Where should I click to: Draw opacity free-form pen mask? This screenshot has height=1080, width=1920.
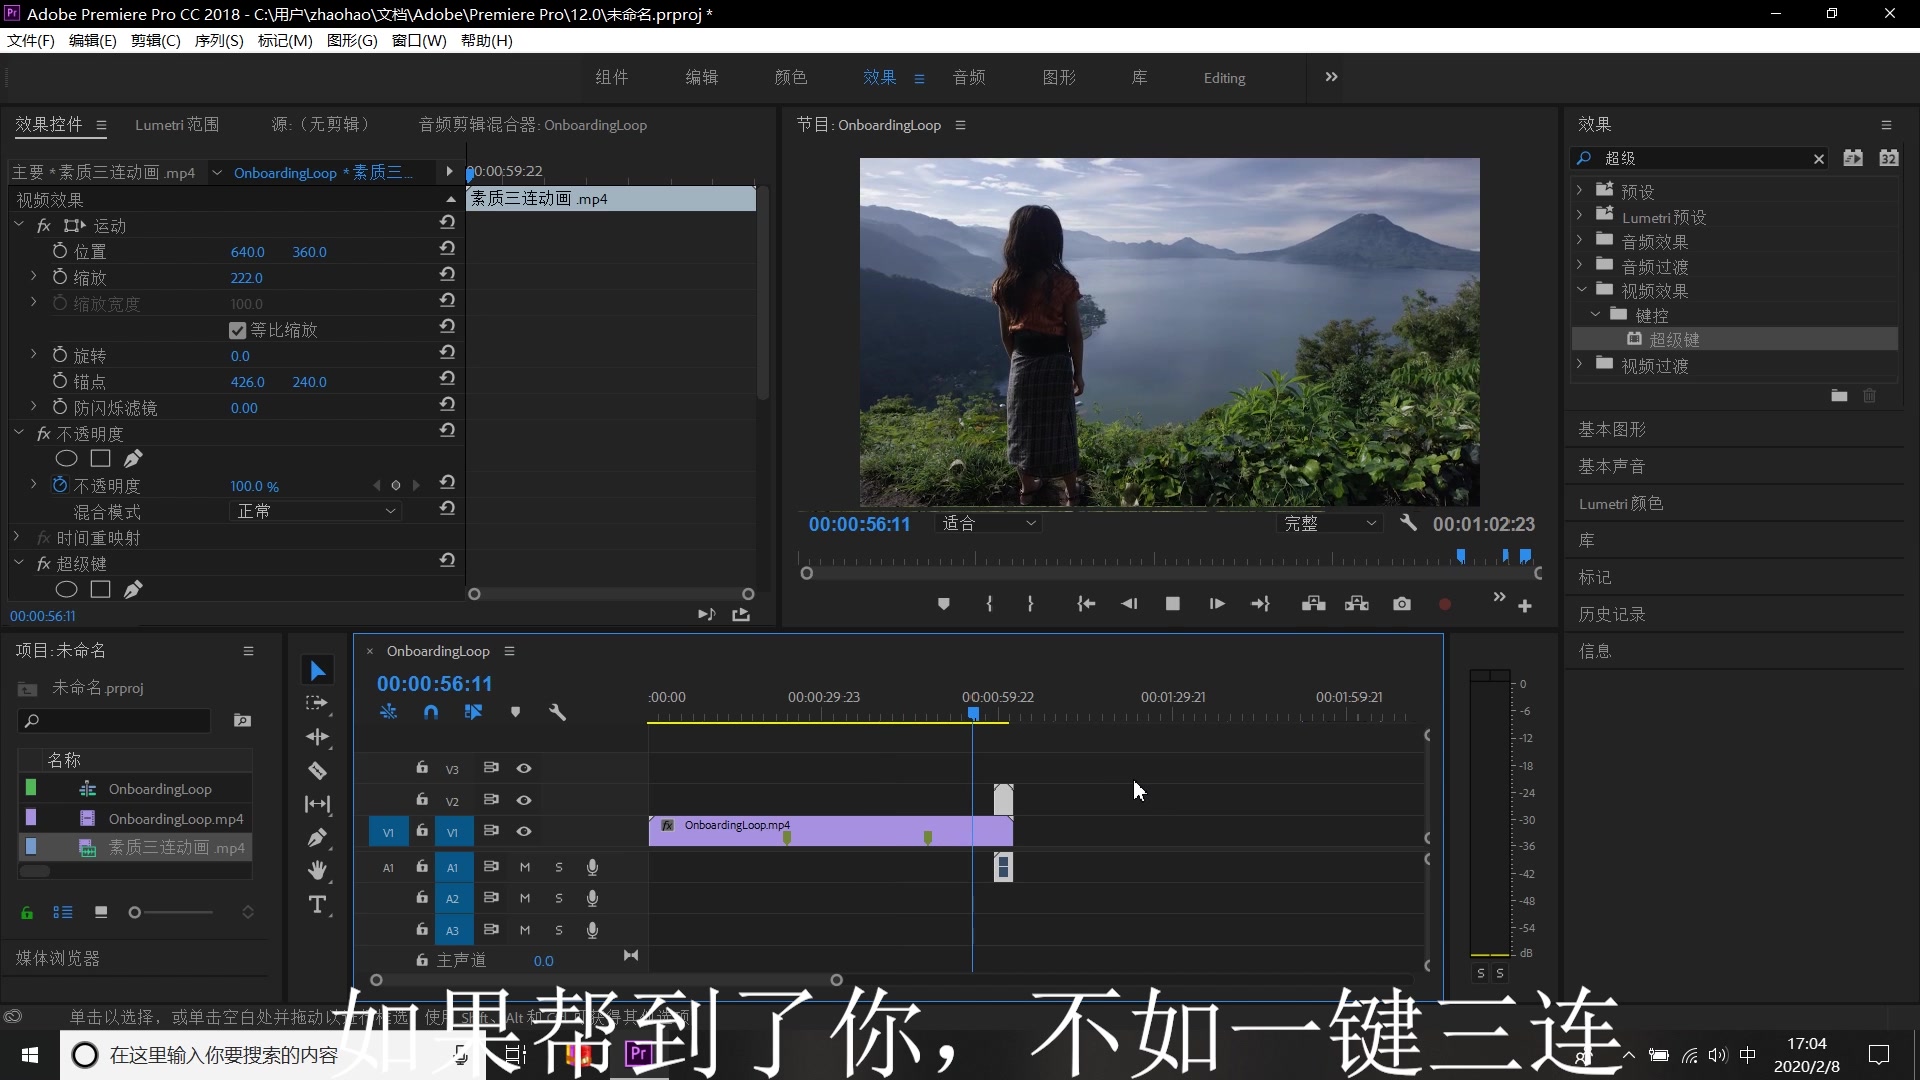pyautogui.click(x=133, y=458)
